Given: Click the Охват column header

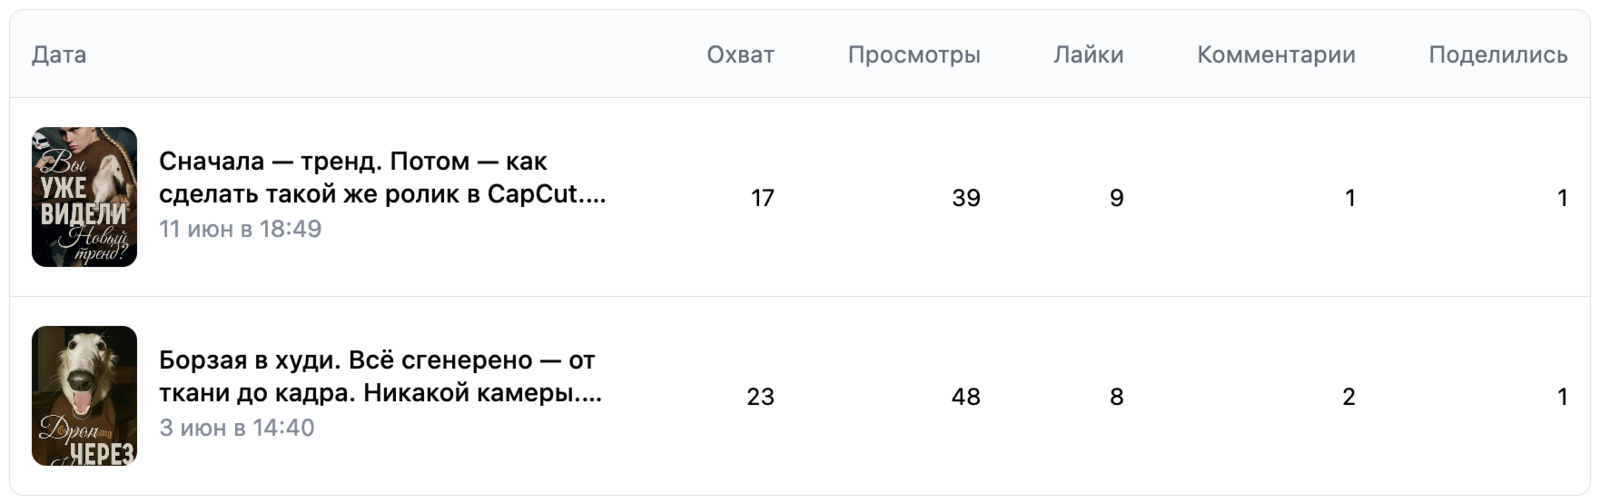Looking at the screenshot, I should point(740,55).
